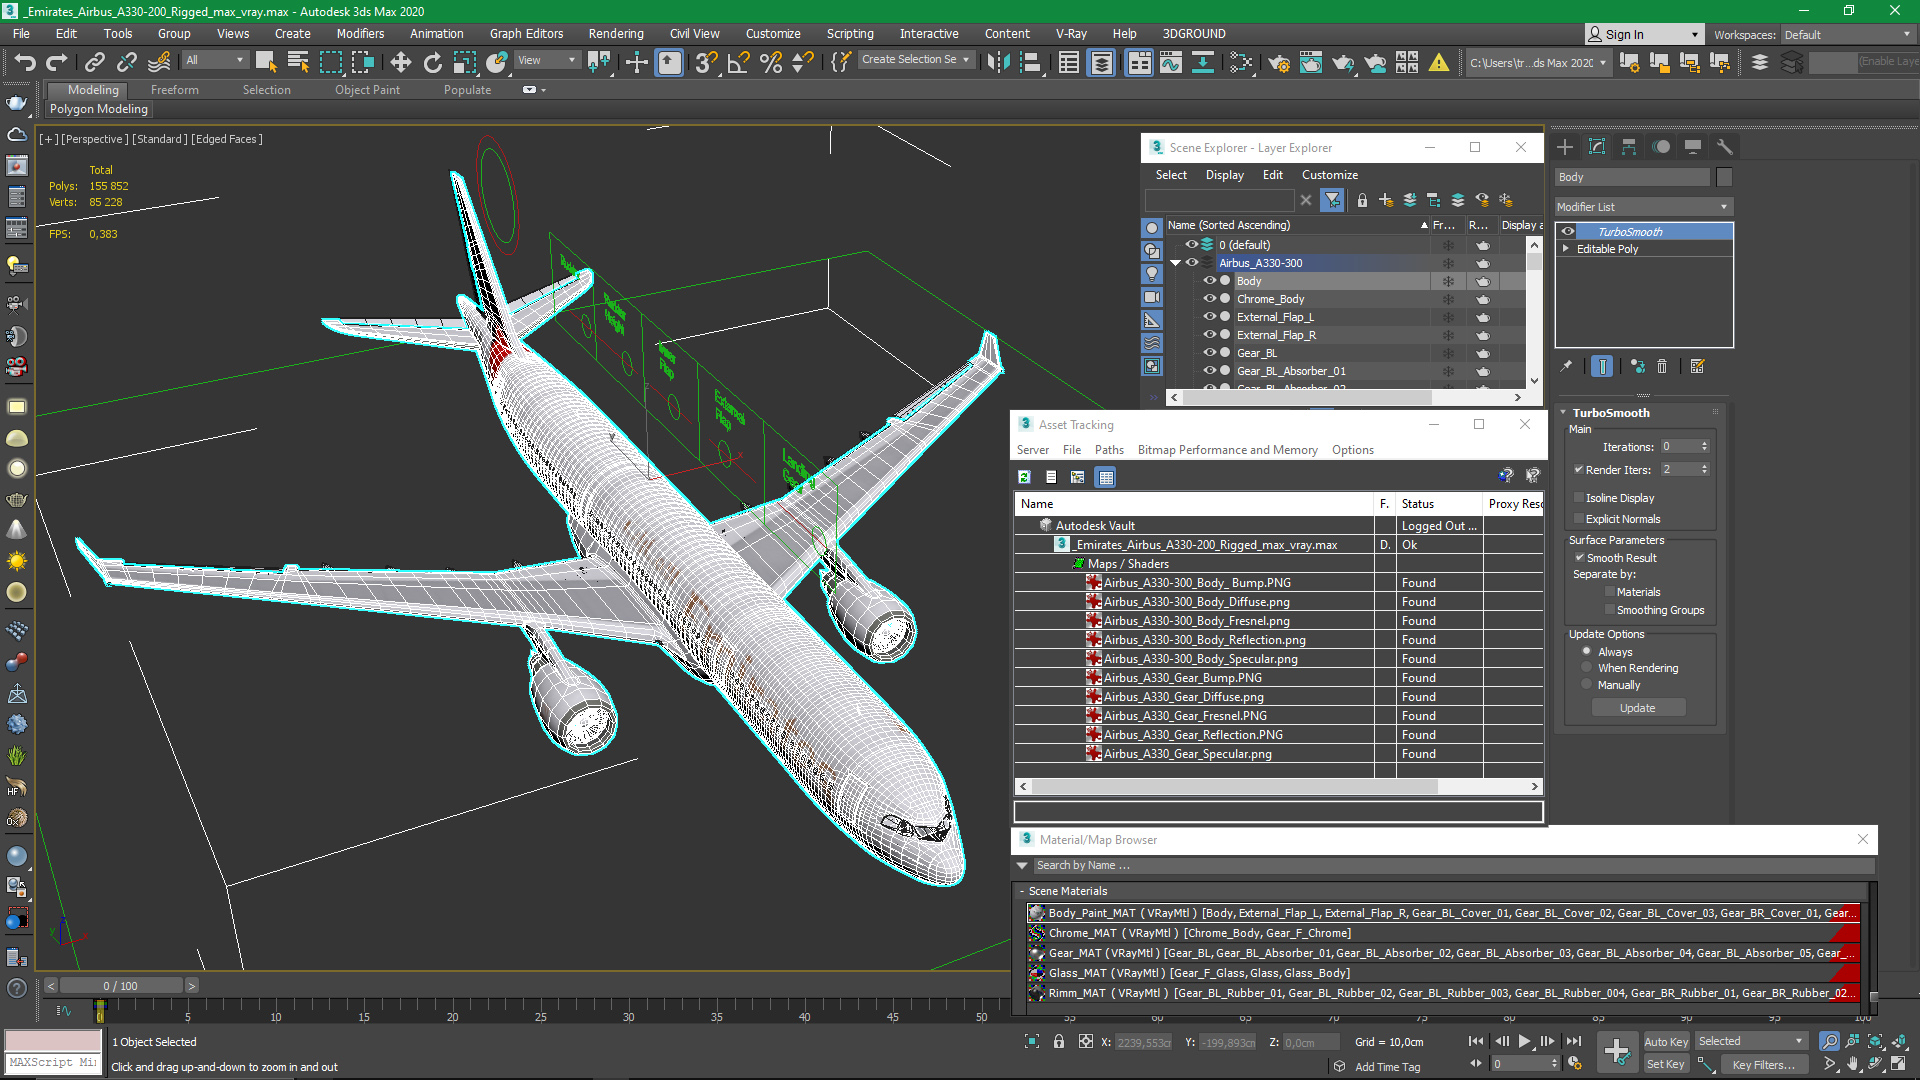Uncheck the Render Iters checkbox
The height and width of the screenshot is (1080, 1920).
[x=1579, y=470]
